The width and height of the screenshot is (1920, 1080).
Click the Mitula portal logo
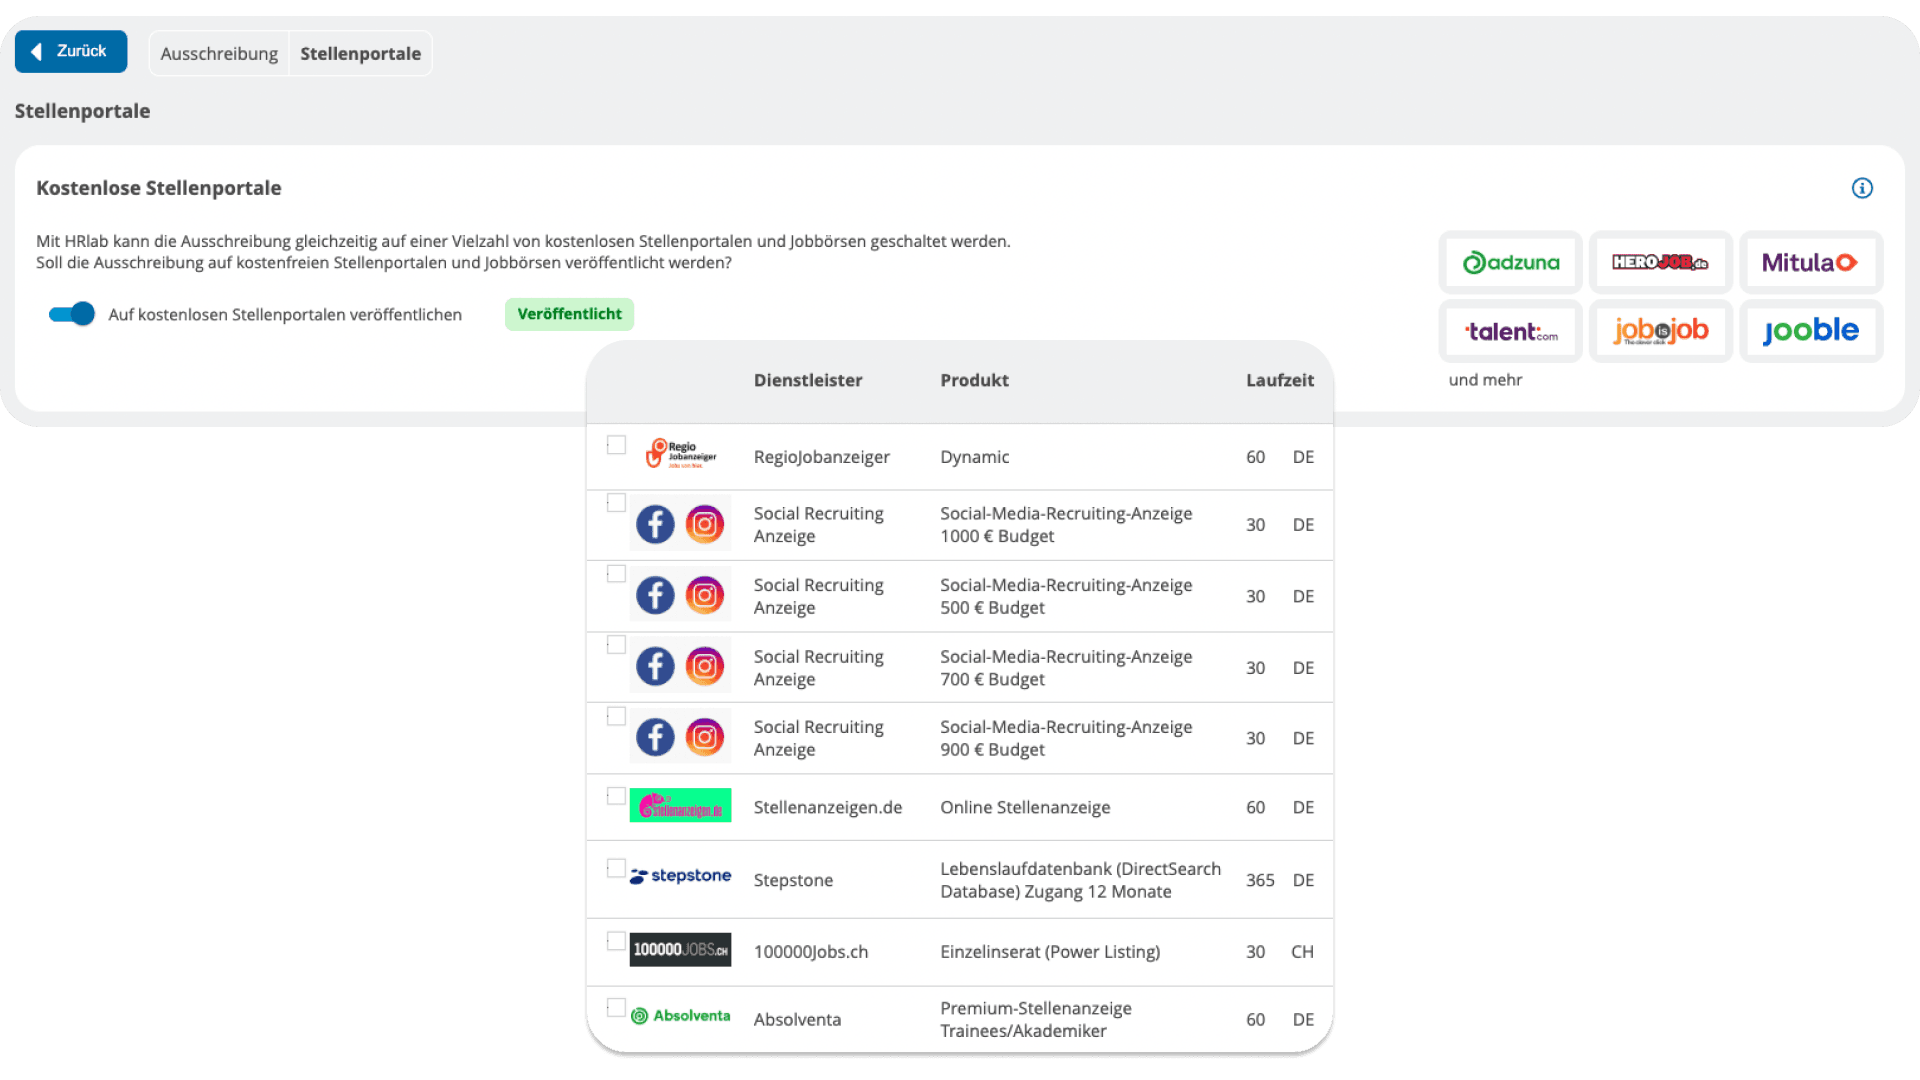[1810, 263]
